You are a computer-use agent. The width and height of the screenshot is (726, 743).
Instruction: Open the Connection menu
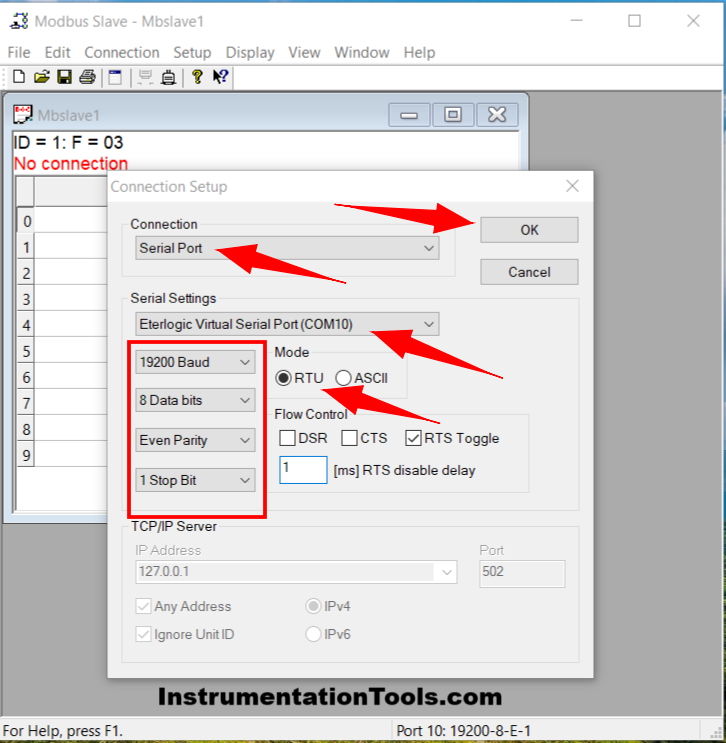tap(122, 52)
